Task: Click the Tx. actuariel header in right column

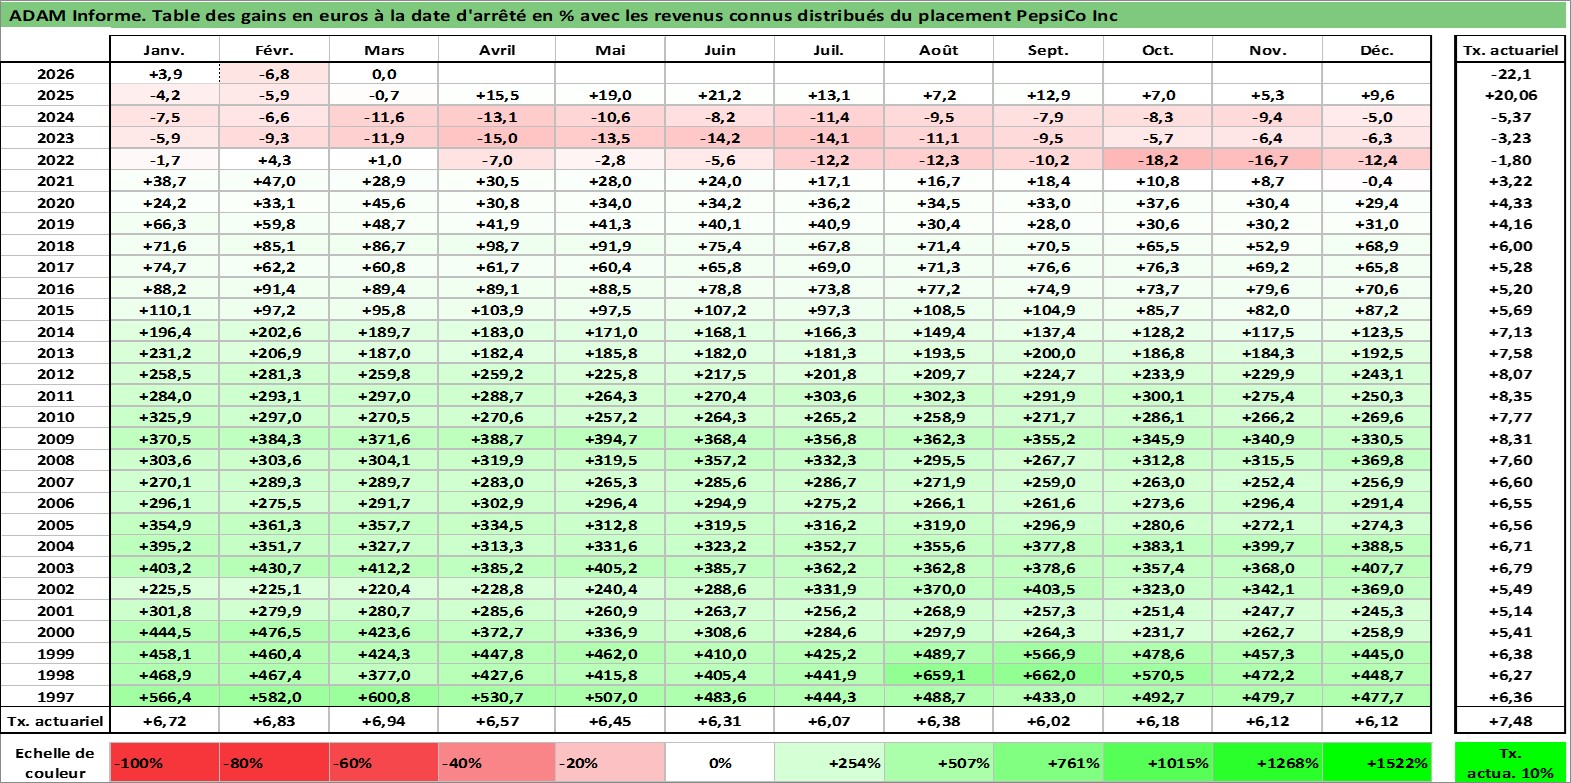Action: tap(1510, 50)
